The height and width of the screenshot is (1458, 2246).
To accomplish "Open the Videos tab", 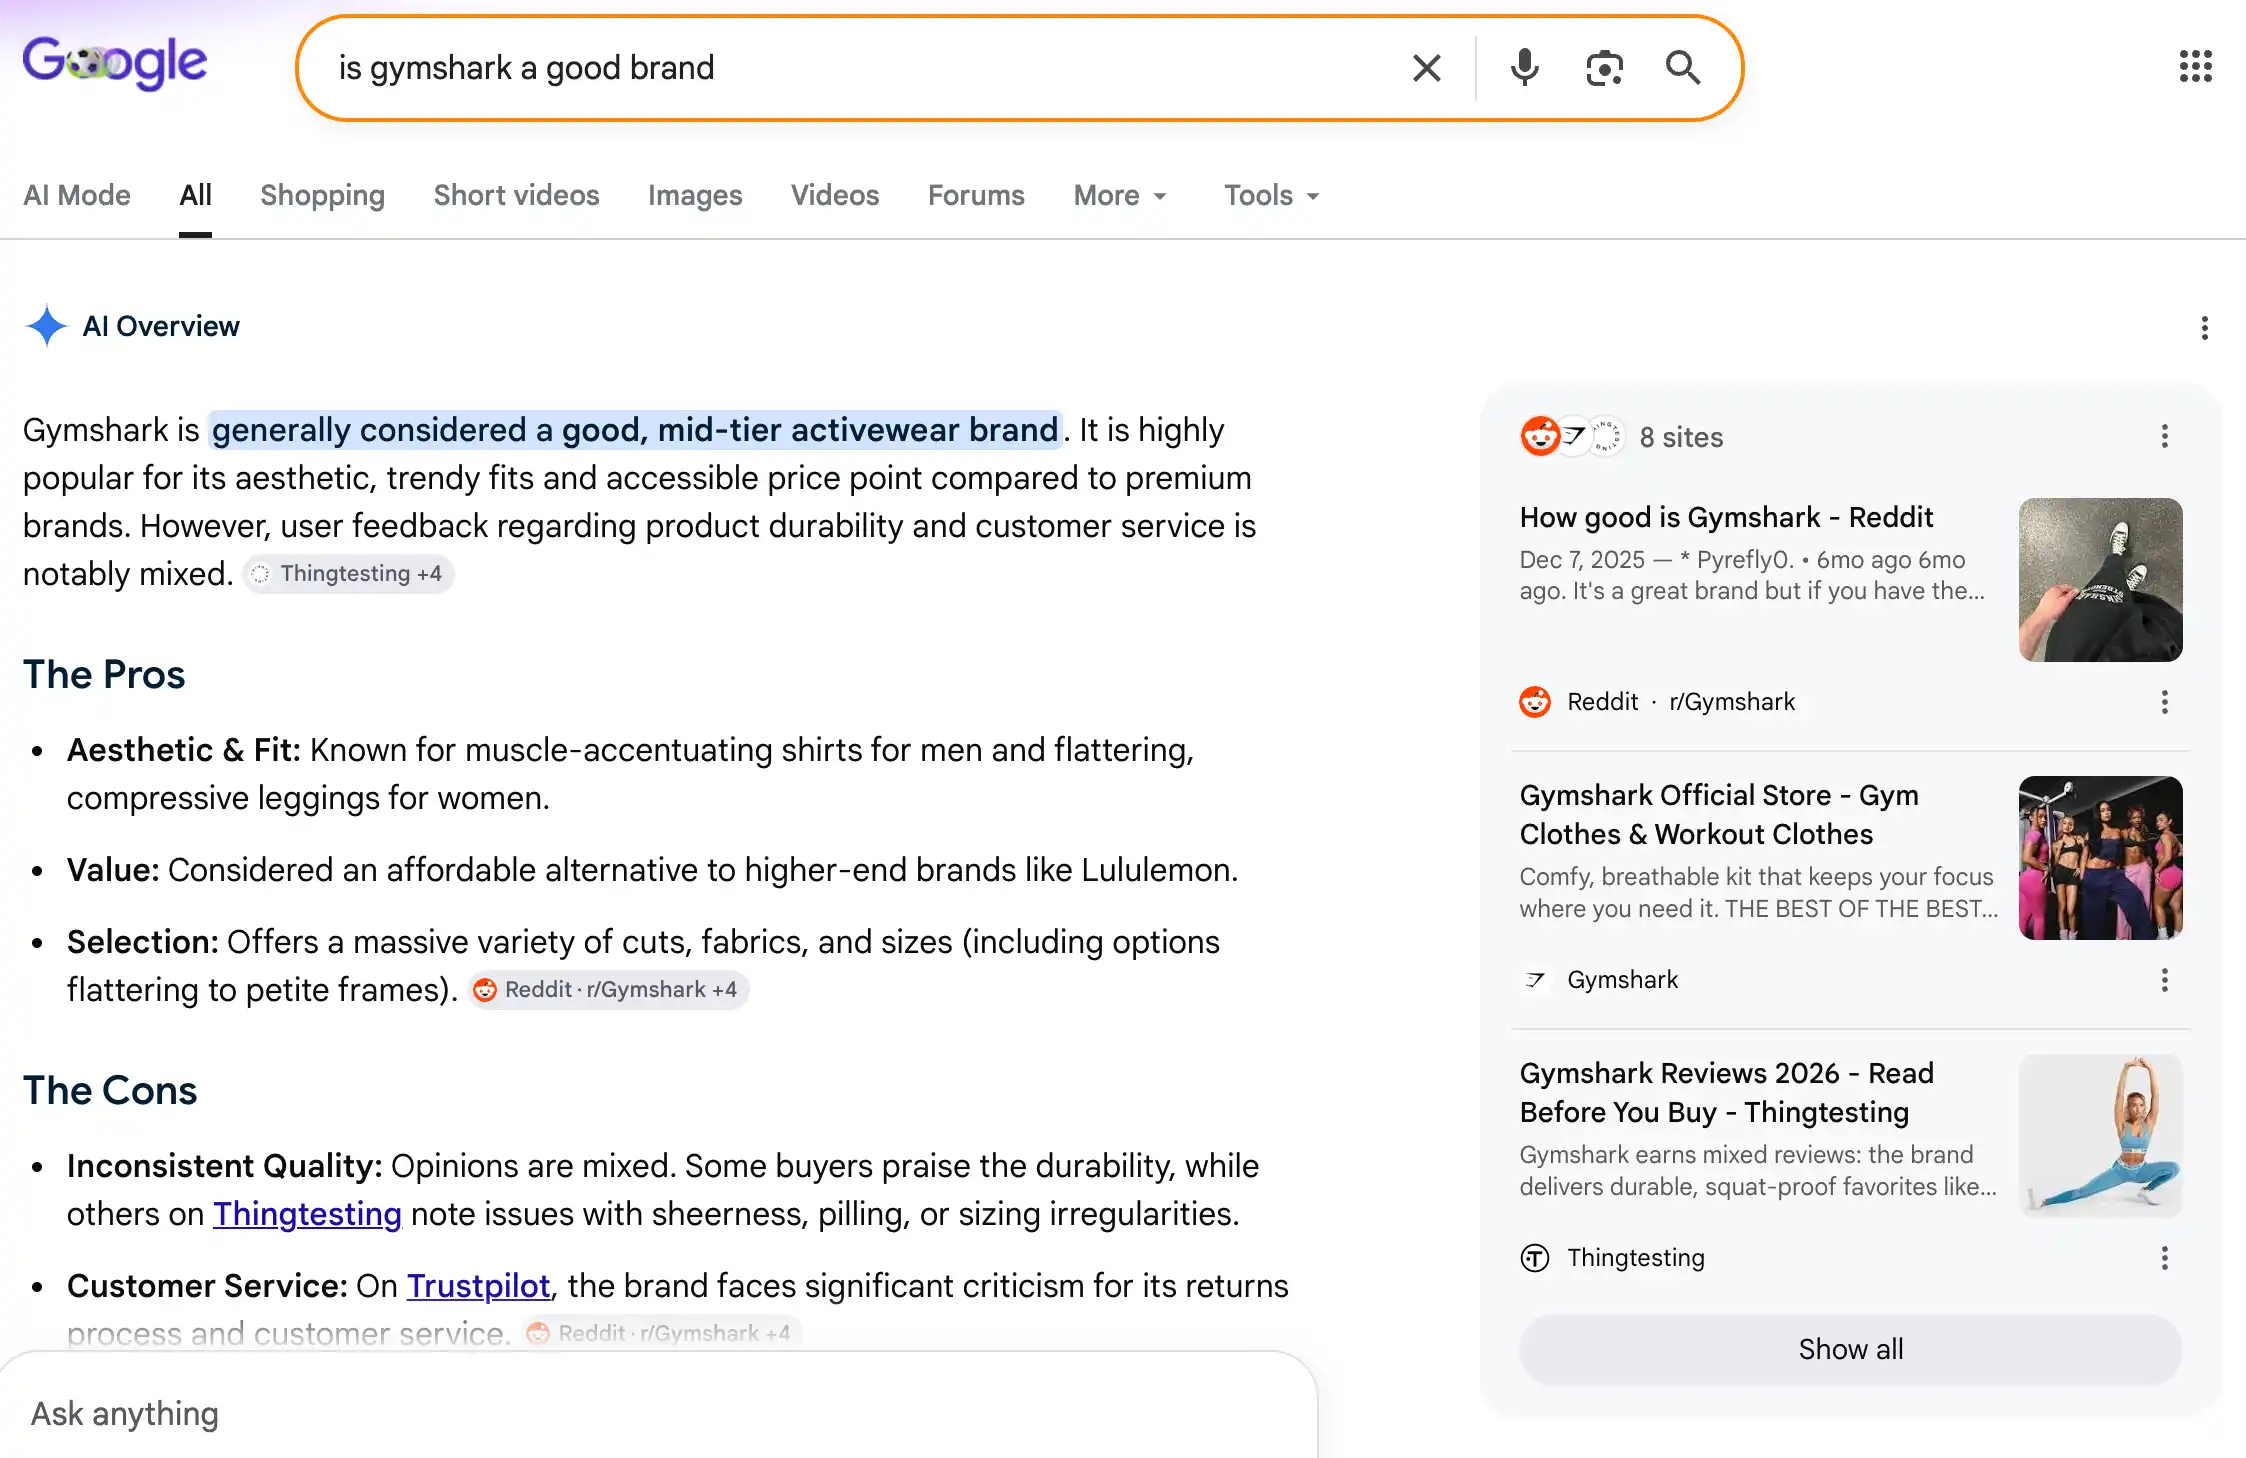I will click(x=835, y=195).
